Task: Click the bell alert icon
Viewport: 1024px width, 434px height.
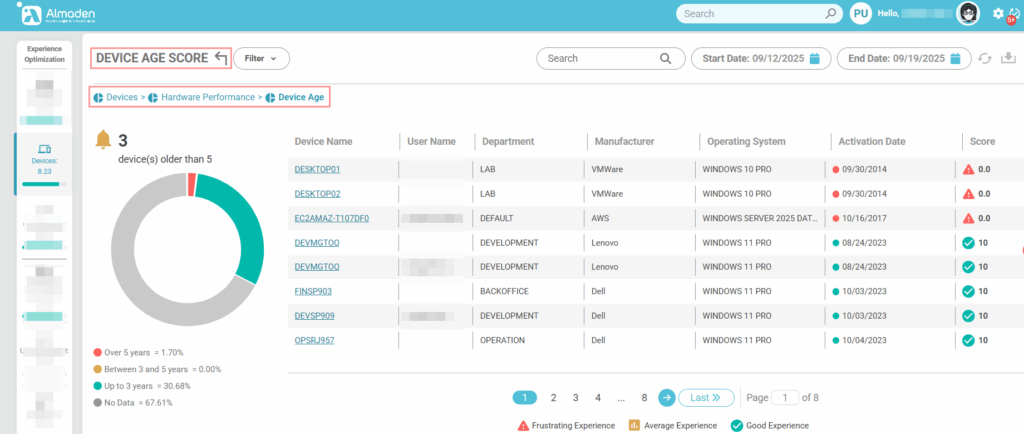Action: tap(102, 140)
